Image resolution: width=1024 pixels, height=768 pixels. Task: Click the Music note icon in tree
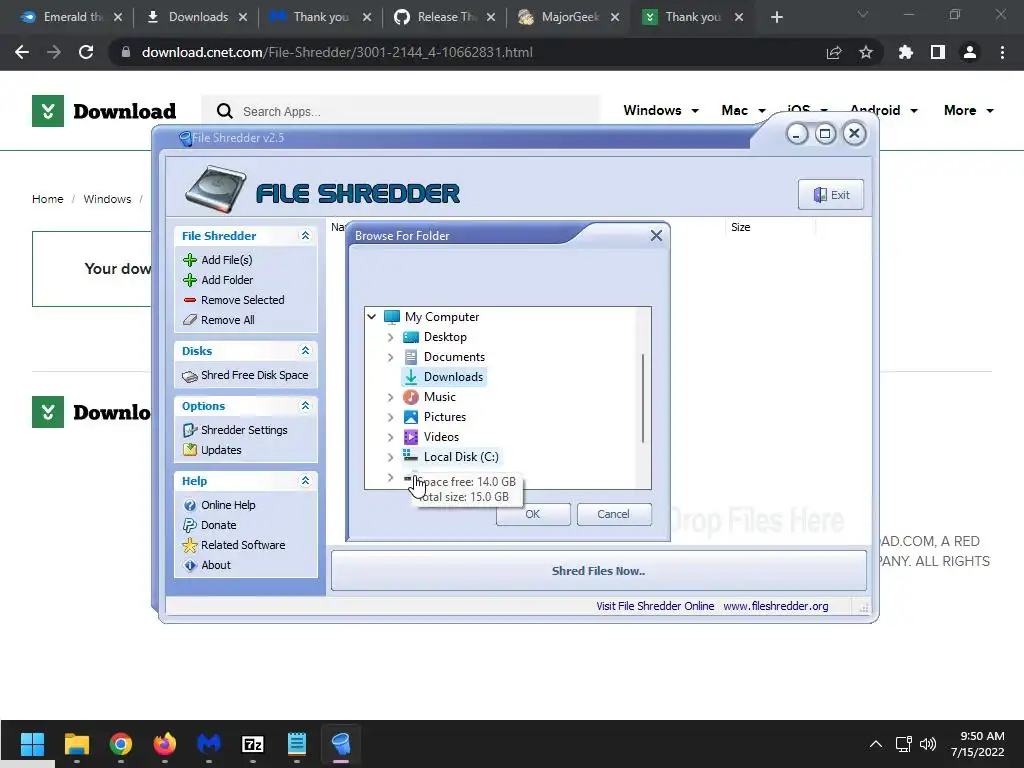(411, 397)
